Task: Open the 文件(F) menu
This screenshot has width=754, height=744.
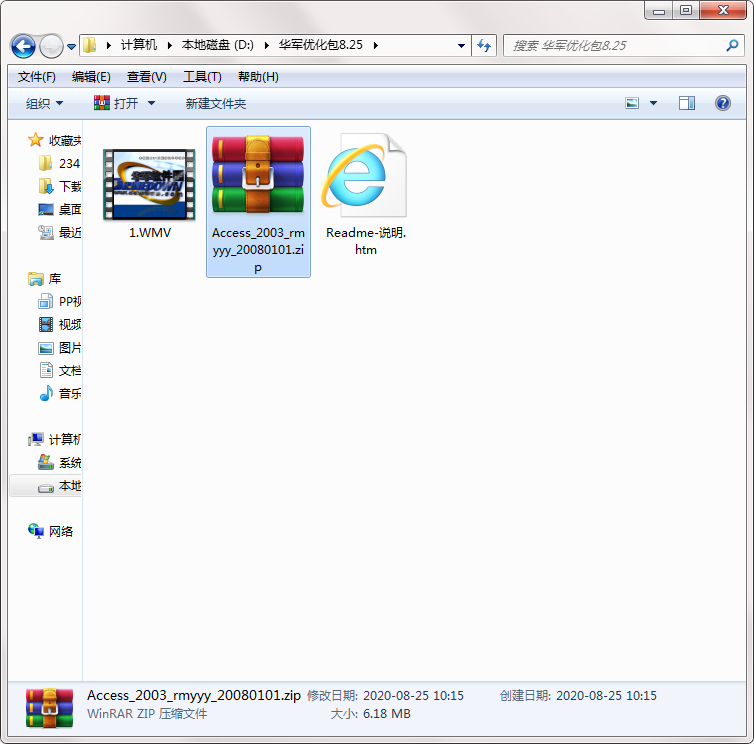Action: pyautogui.click(x=37, y=77)
